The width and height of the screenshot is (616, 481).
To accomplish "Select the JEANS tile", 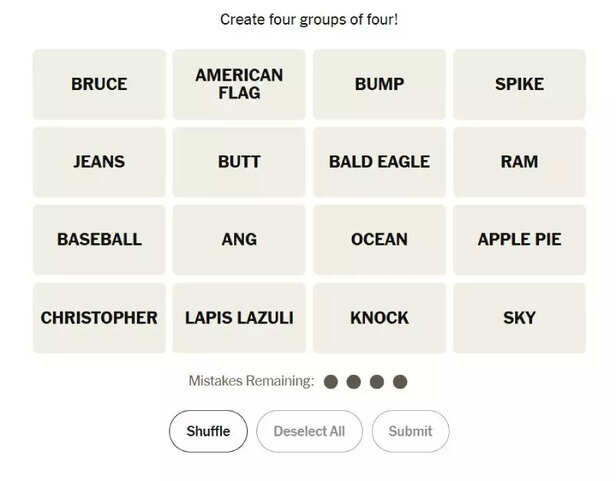I will [x=99, y=161].
